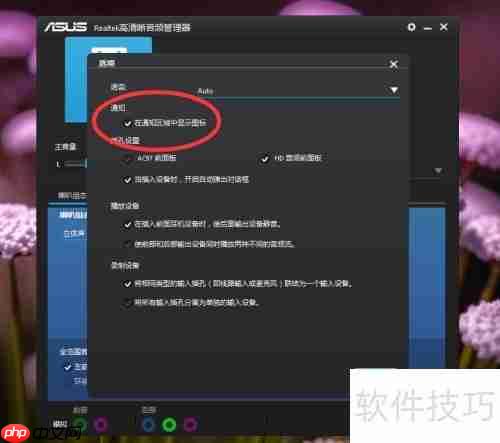Select separate all input jacks as independent devices
This screenshot has height=443, width=500.
coord(127,303)
